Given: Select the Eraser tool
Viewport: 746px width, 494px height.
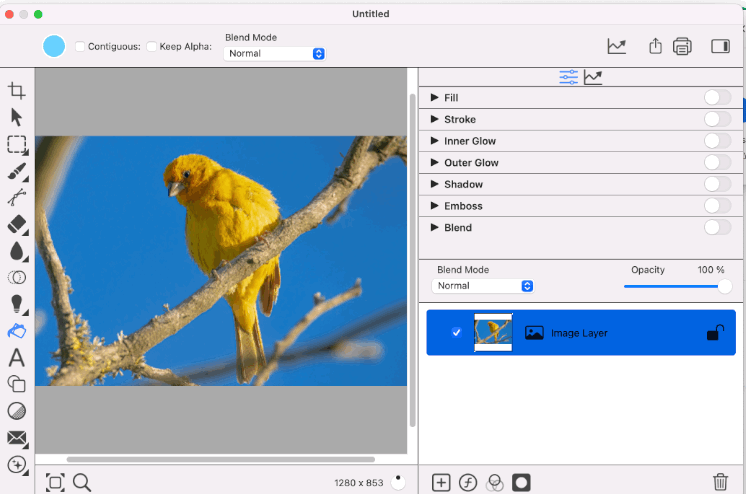Looking at the screenshot, I should coord(17,225).
